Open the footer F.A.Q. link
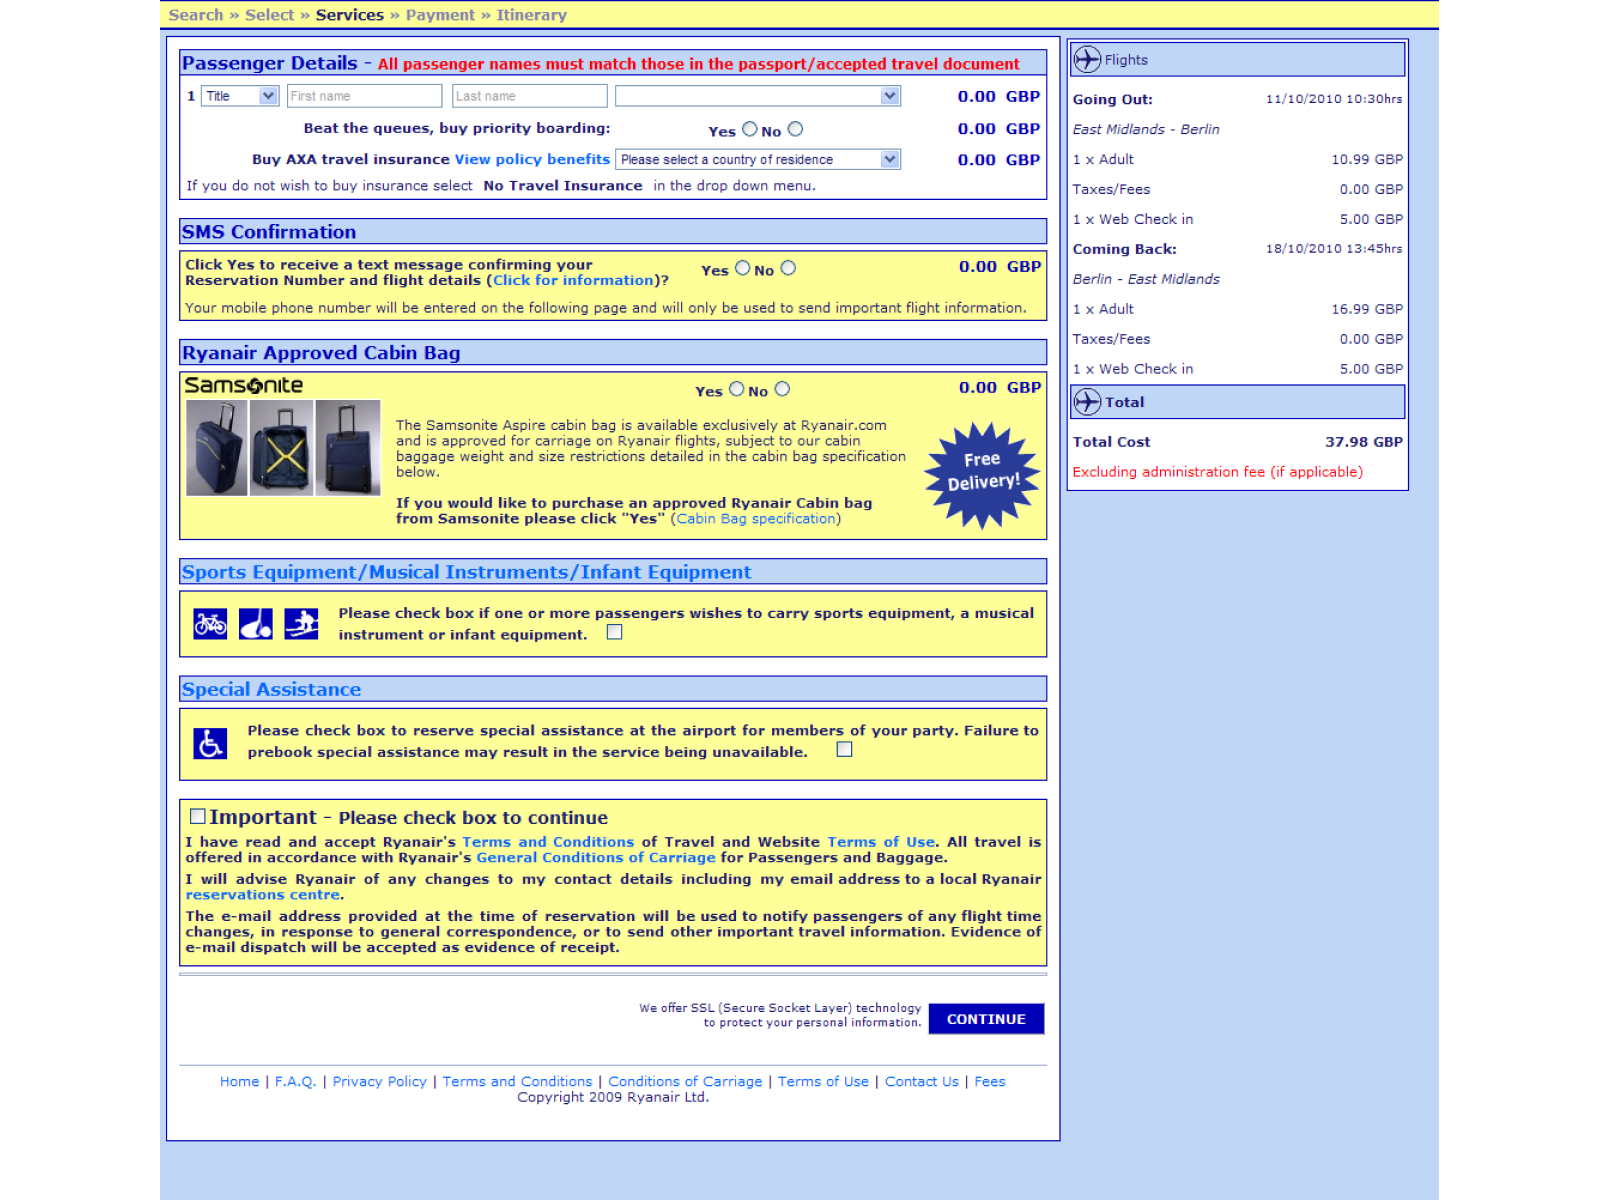Screen dimensions: 1600x1200 point(296,1082)
